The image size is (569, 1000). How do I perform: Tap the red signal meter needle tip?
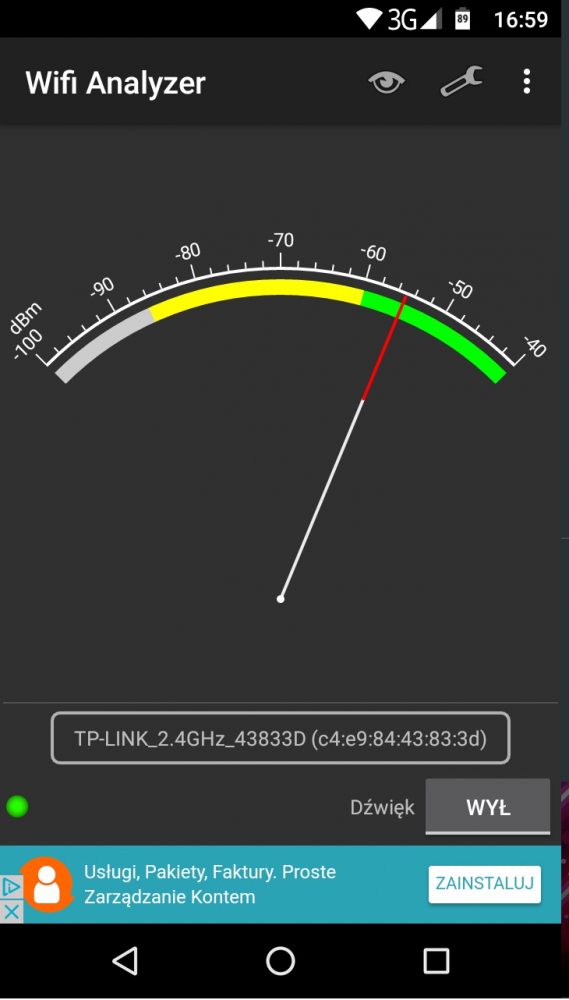tap(403, 299)
